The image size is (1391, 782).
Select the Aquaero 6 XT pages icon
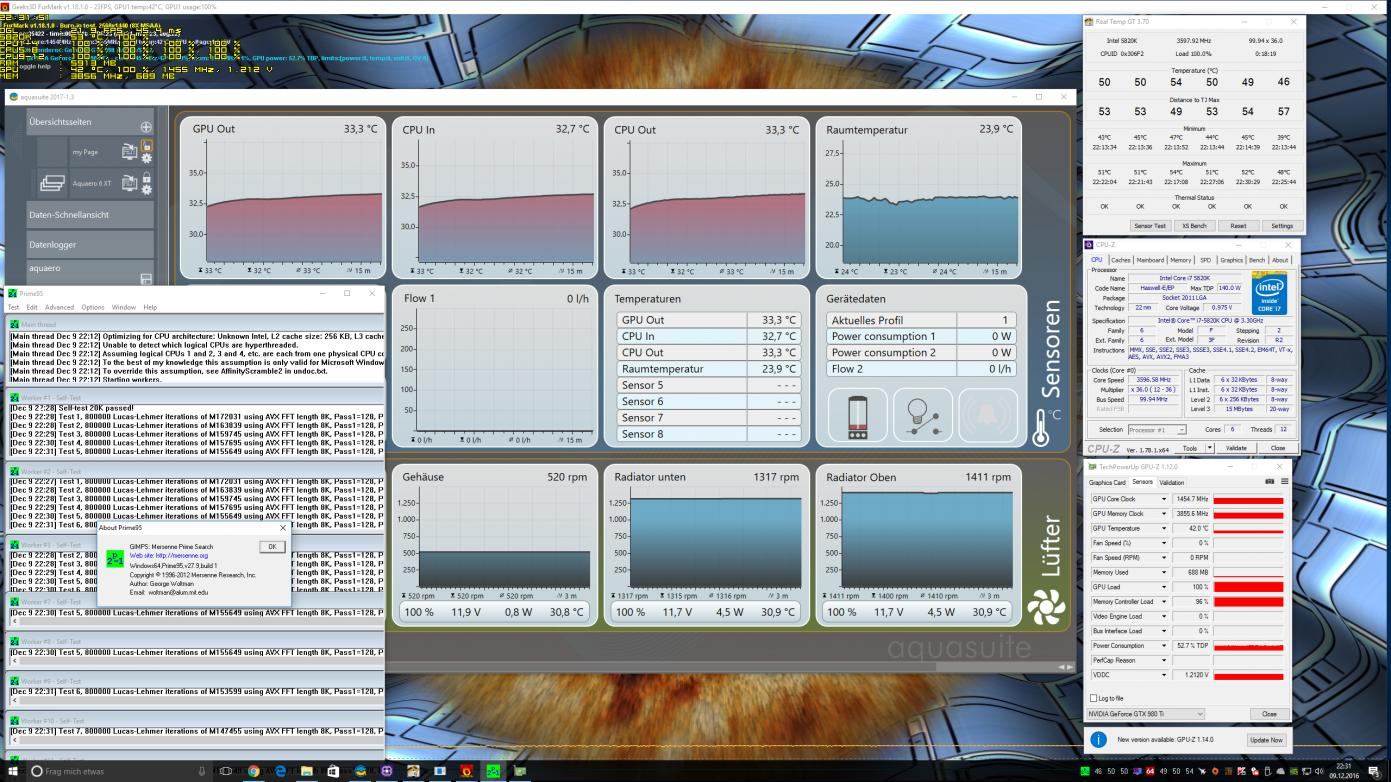[x=52, y=183]
